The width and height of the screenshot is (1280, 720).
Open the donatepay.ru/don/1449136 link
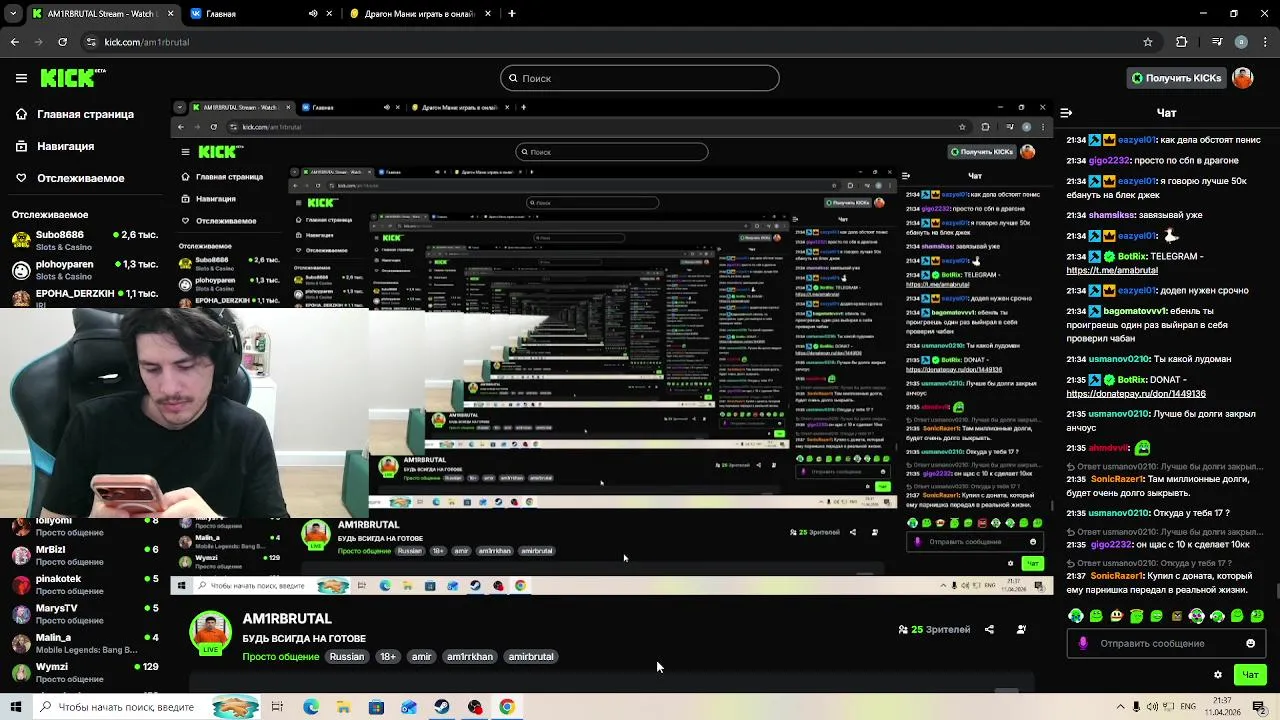(1136, 394)
